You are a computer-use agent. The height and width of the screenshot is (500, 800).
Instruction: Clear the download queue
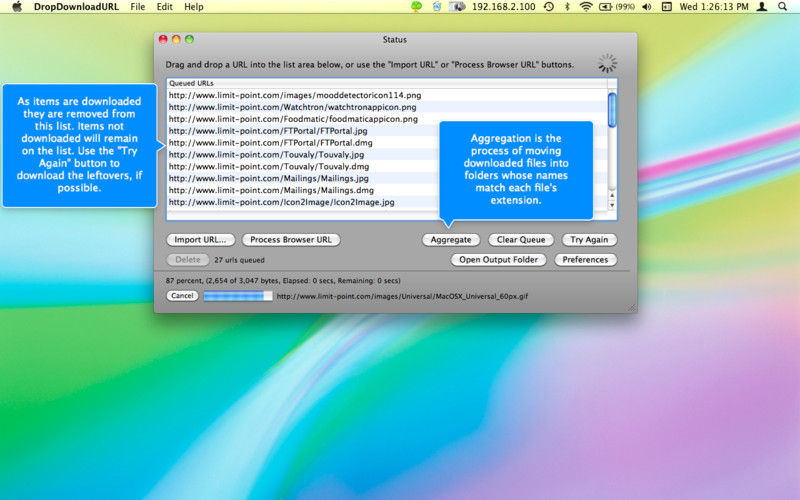(x=521, y=240)
